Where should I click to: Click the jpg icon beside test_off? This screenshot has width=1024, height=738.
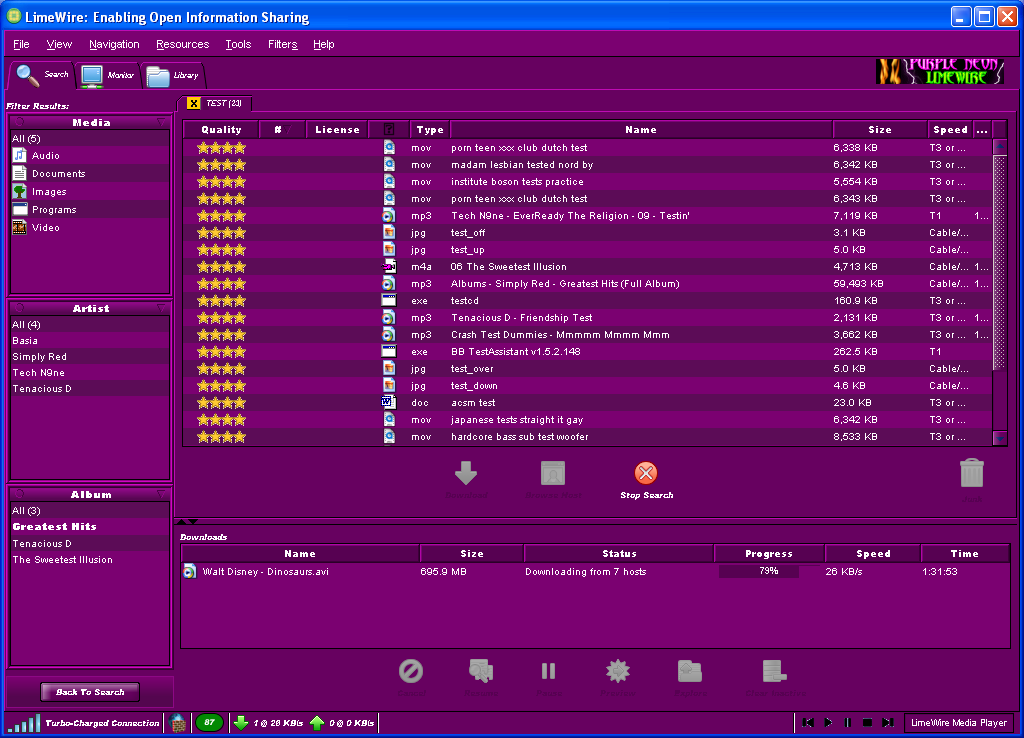point(389,233)
